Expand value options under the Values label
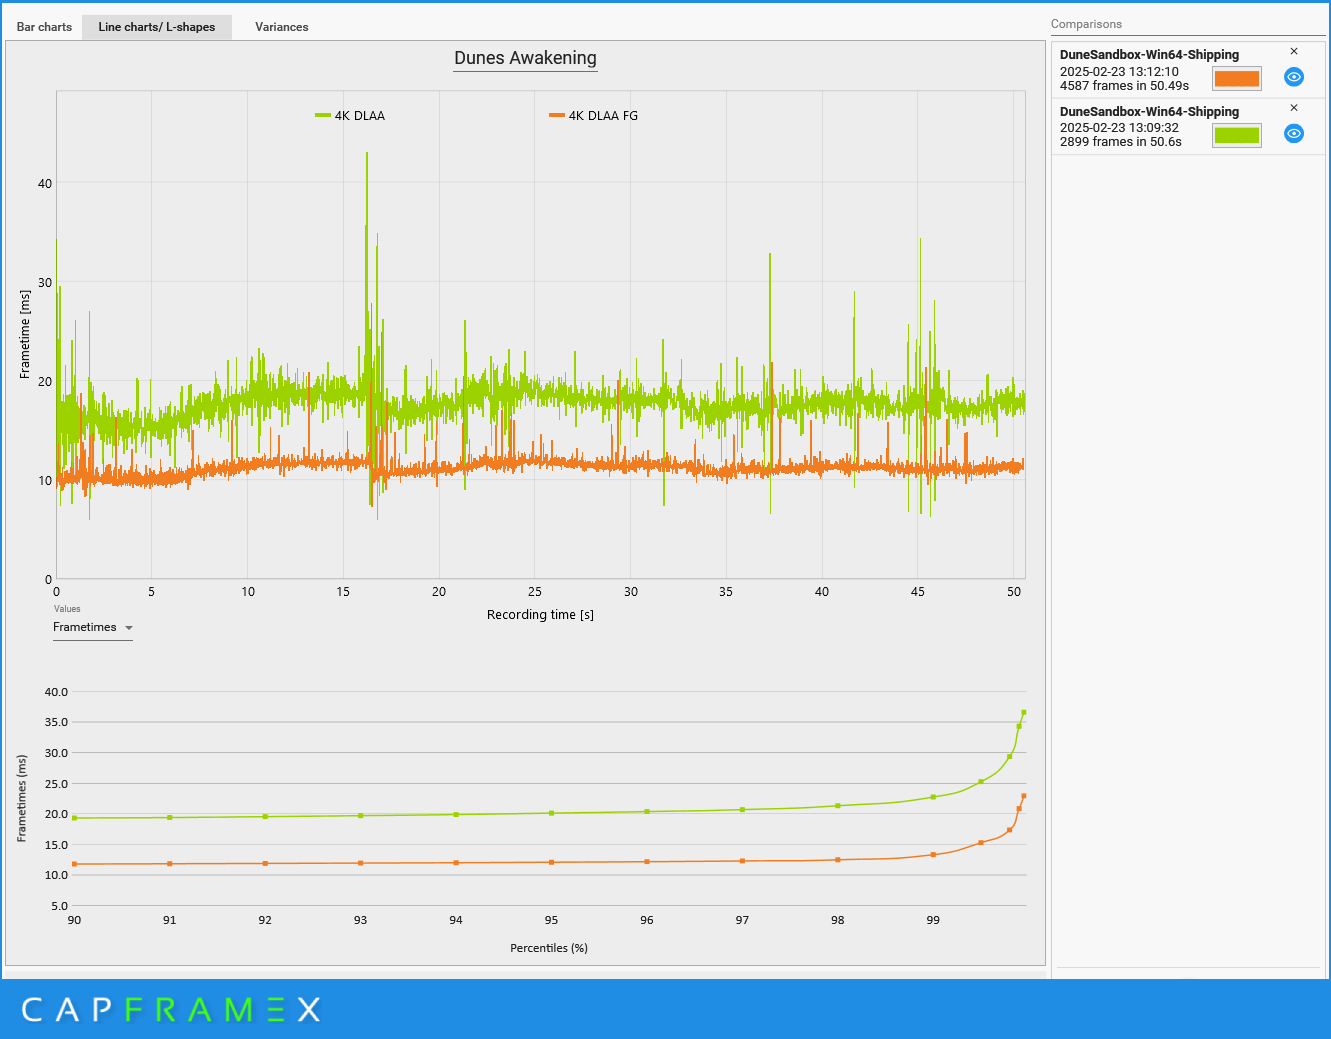1331x1039 pixels. [92, 627]
